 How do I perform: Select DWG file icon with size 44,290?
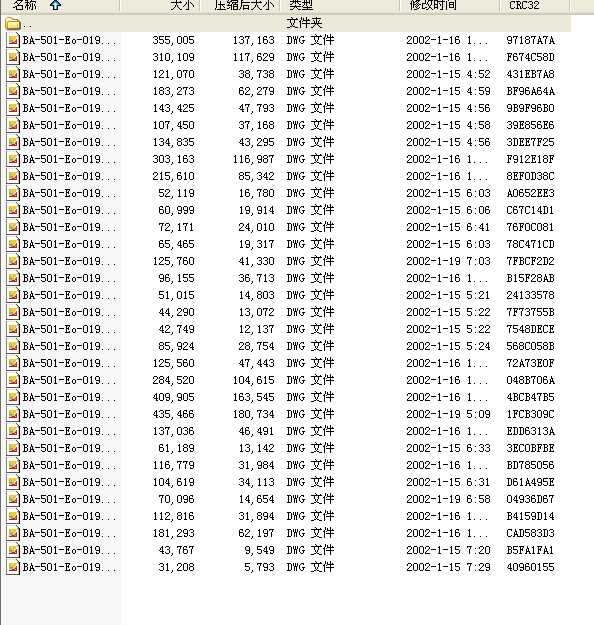pyautogui.click(x=13, y=312)
